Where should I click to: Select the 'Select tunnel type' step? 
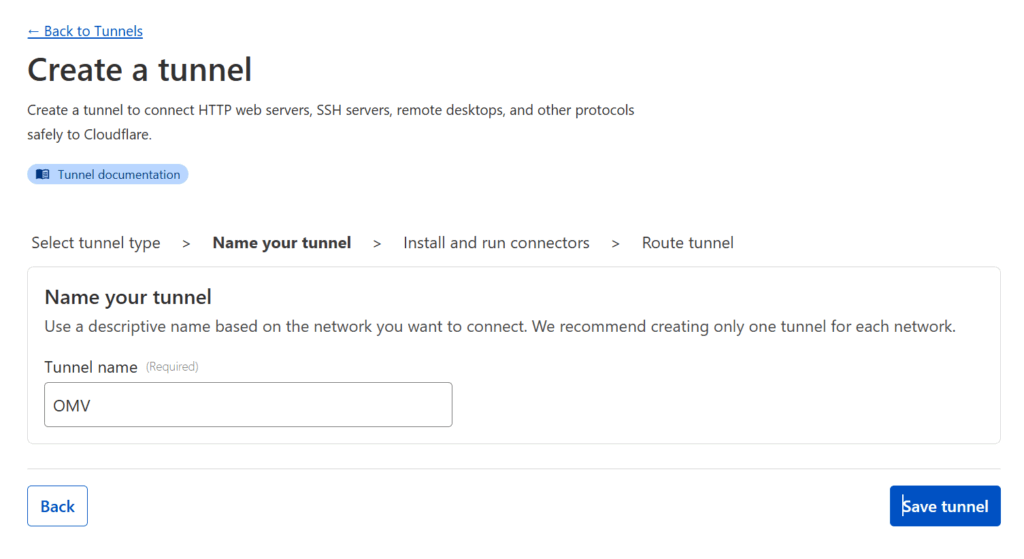click(96, 243)
